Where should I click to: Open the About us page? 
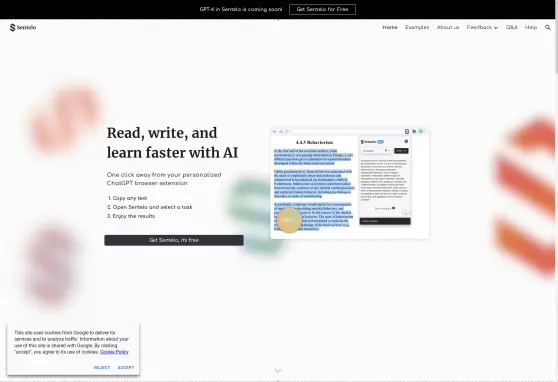click(448, 27)
